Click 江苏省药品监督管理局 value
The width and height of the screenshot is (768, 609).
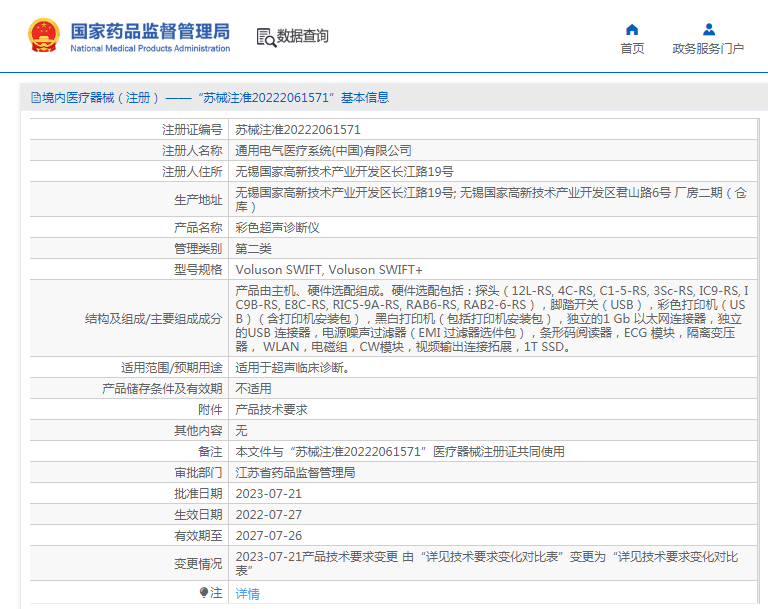295,473
